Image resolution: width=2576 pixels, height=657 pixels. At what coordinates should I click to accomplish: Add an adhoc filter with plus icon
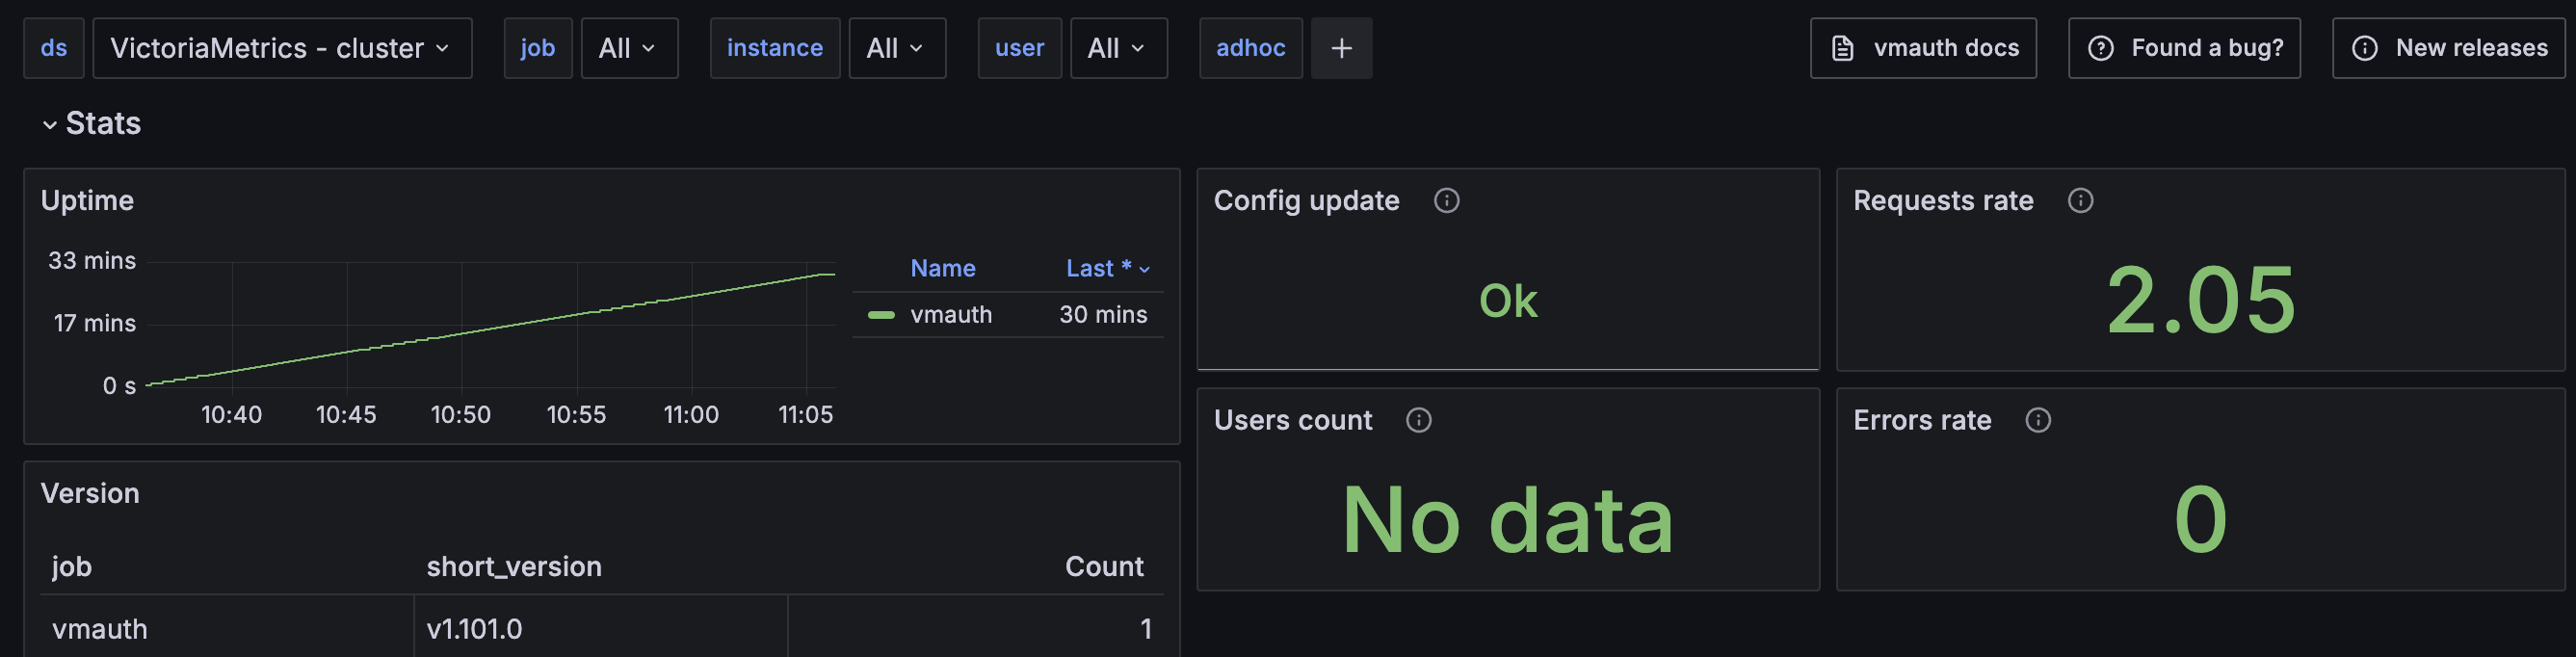click(x=1341, y=48)
